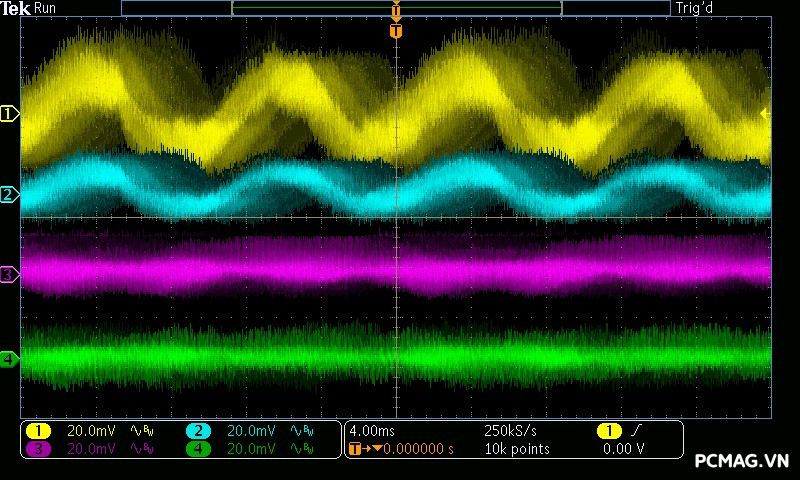Click the 10k points record length
800x480 pixels.
click(x=516, y=449)
